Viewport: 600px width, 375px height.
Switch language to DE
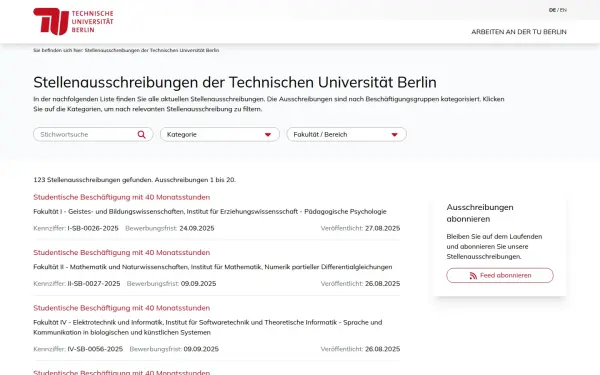coord(552,10)
